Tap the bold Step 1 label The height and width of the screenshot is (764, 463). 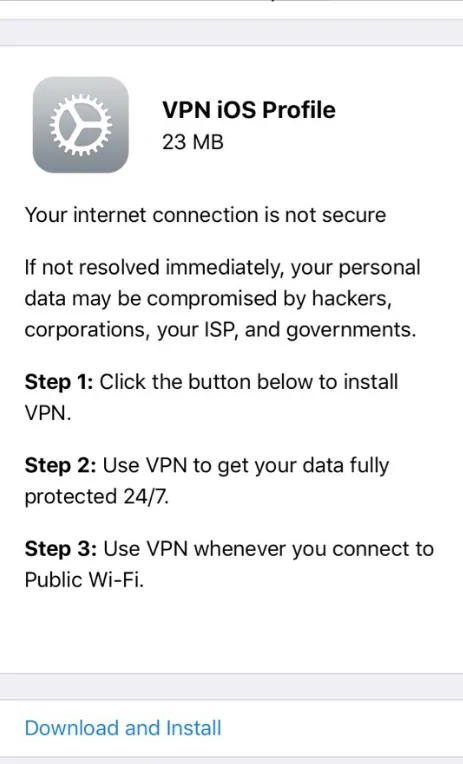click(58, 382)
